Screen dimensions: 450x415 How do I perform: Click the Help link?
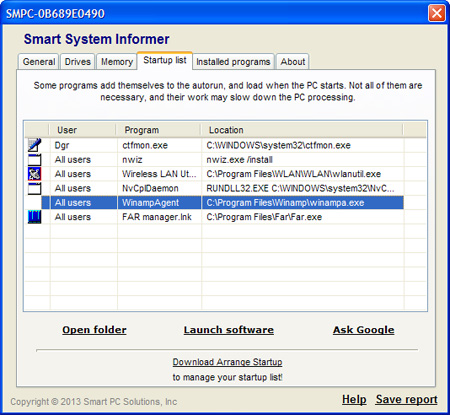point(354,399)
